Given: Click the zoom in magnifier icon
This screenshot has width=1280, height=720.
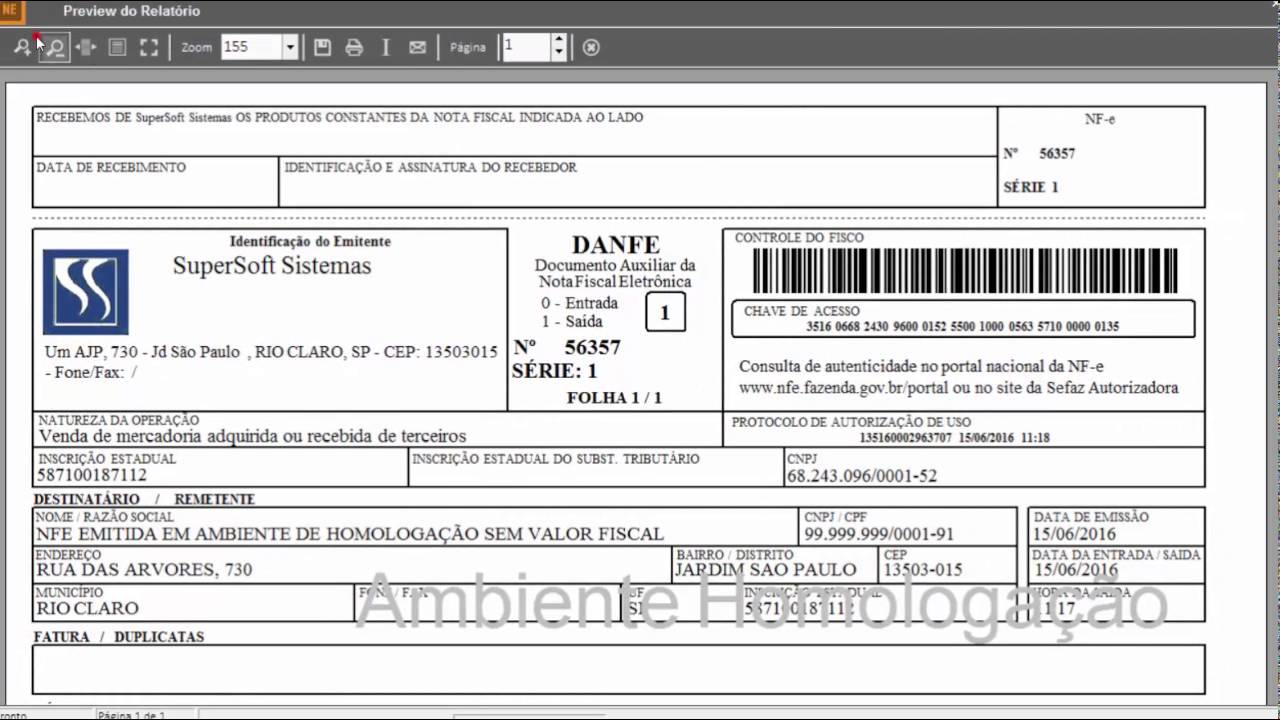Looking at the screenshot, I should pos(22,47).
